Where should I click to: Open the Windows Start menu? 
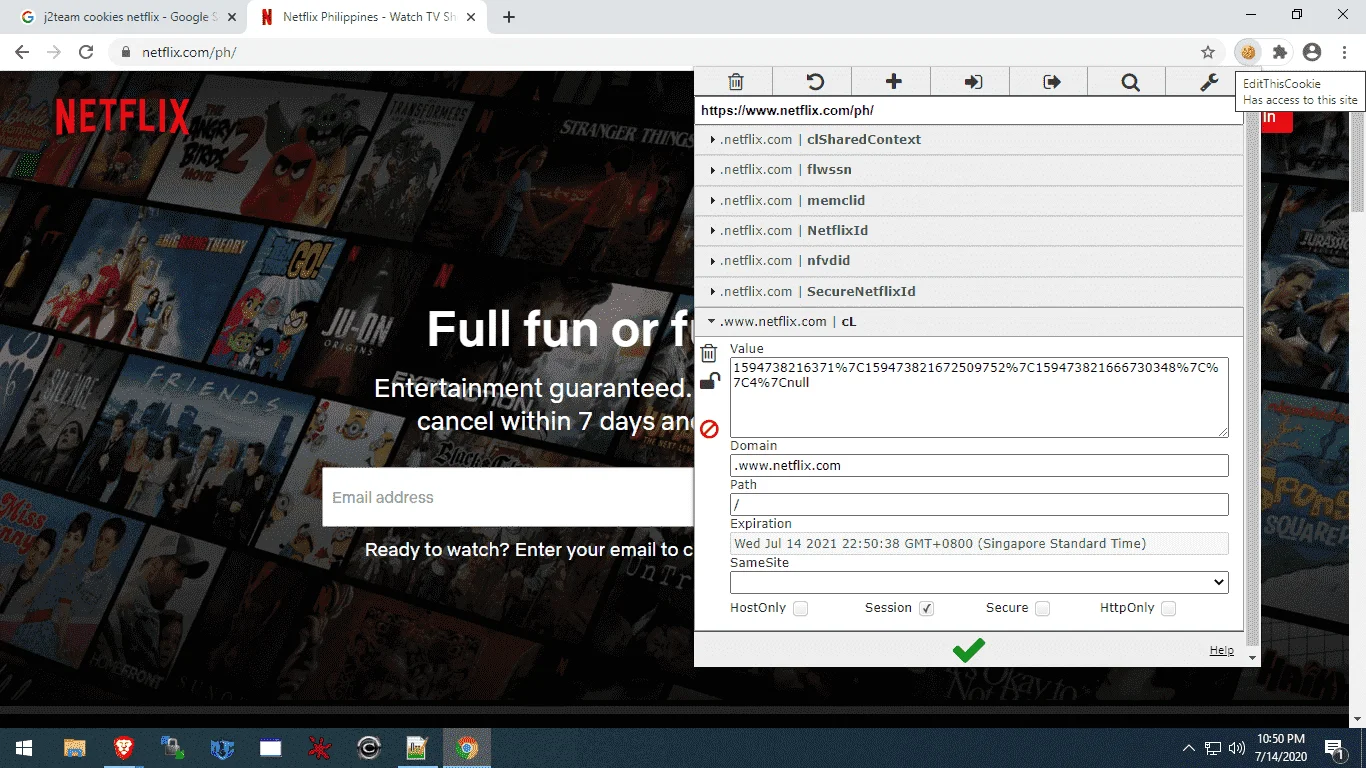pos(24,748)
